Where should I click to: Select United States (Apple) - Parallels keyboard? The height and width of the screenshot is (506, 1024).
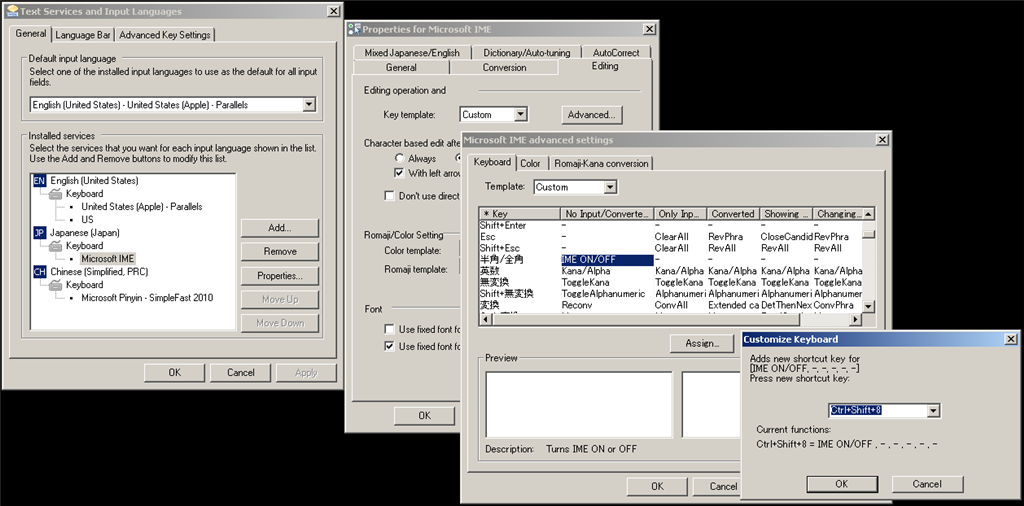pos(142,206)
